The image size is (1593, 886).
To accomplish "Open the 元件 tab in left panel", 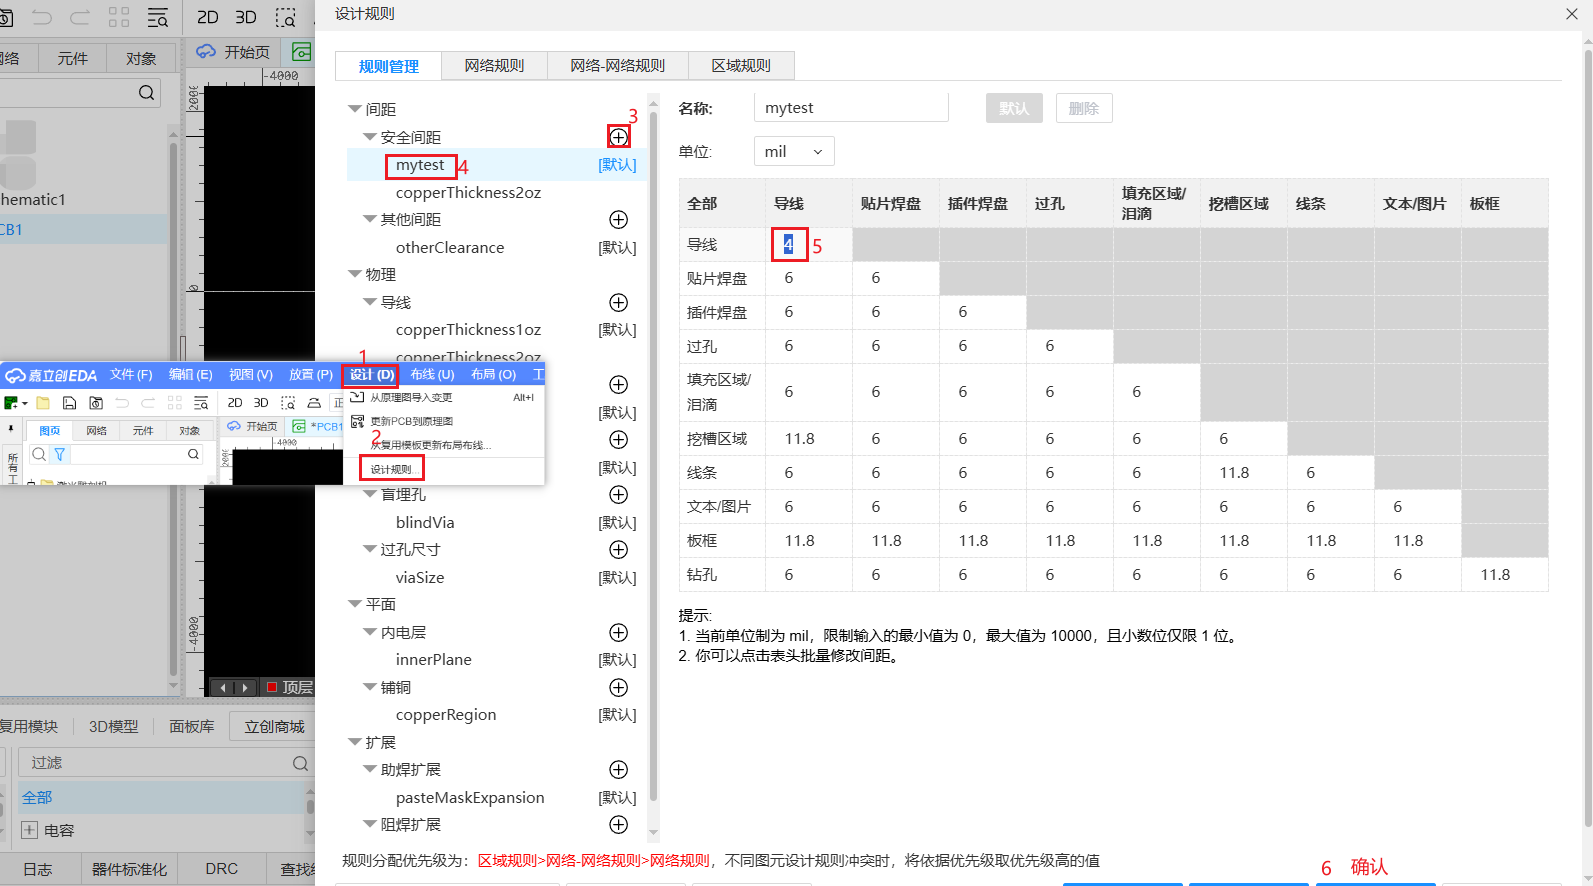I will [72, 59].
